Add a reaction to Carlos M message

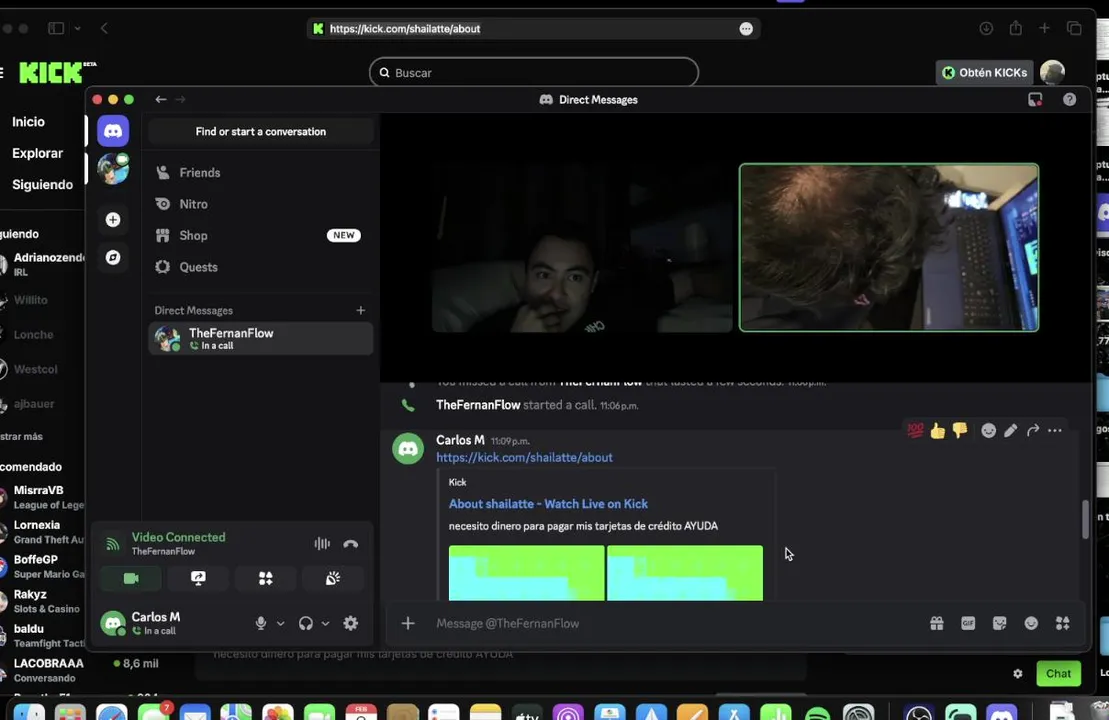point(989,430)
